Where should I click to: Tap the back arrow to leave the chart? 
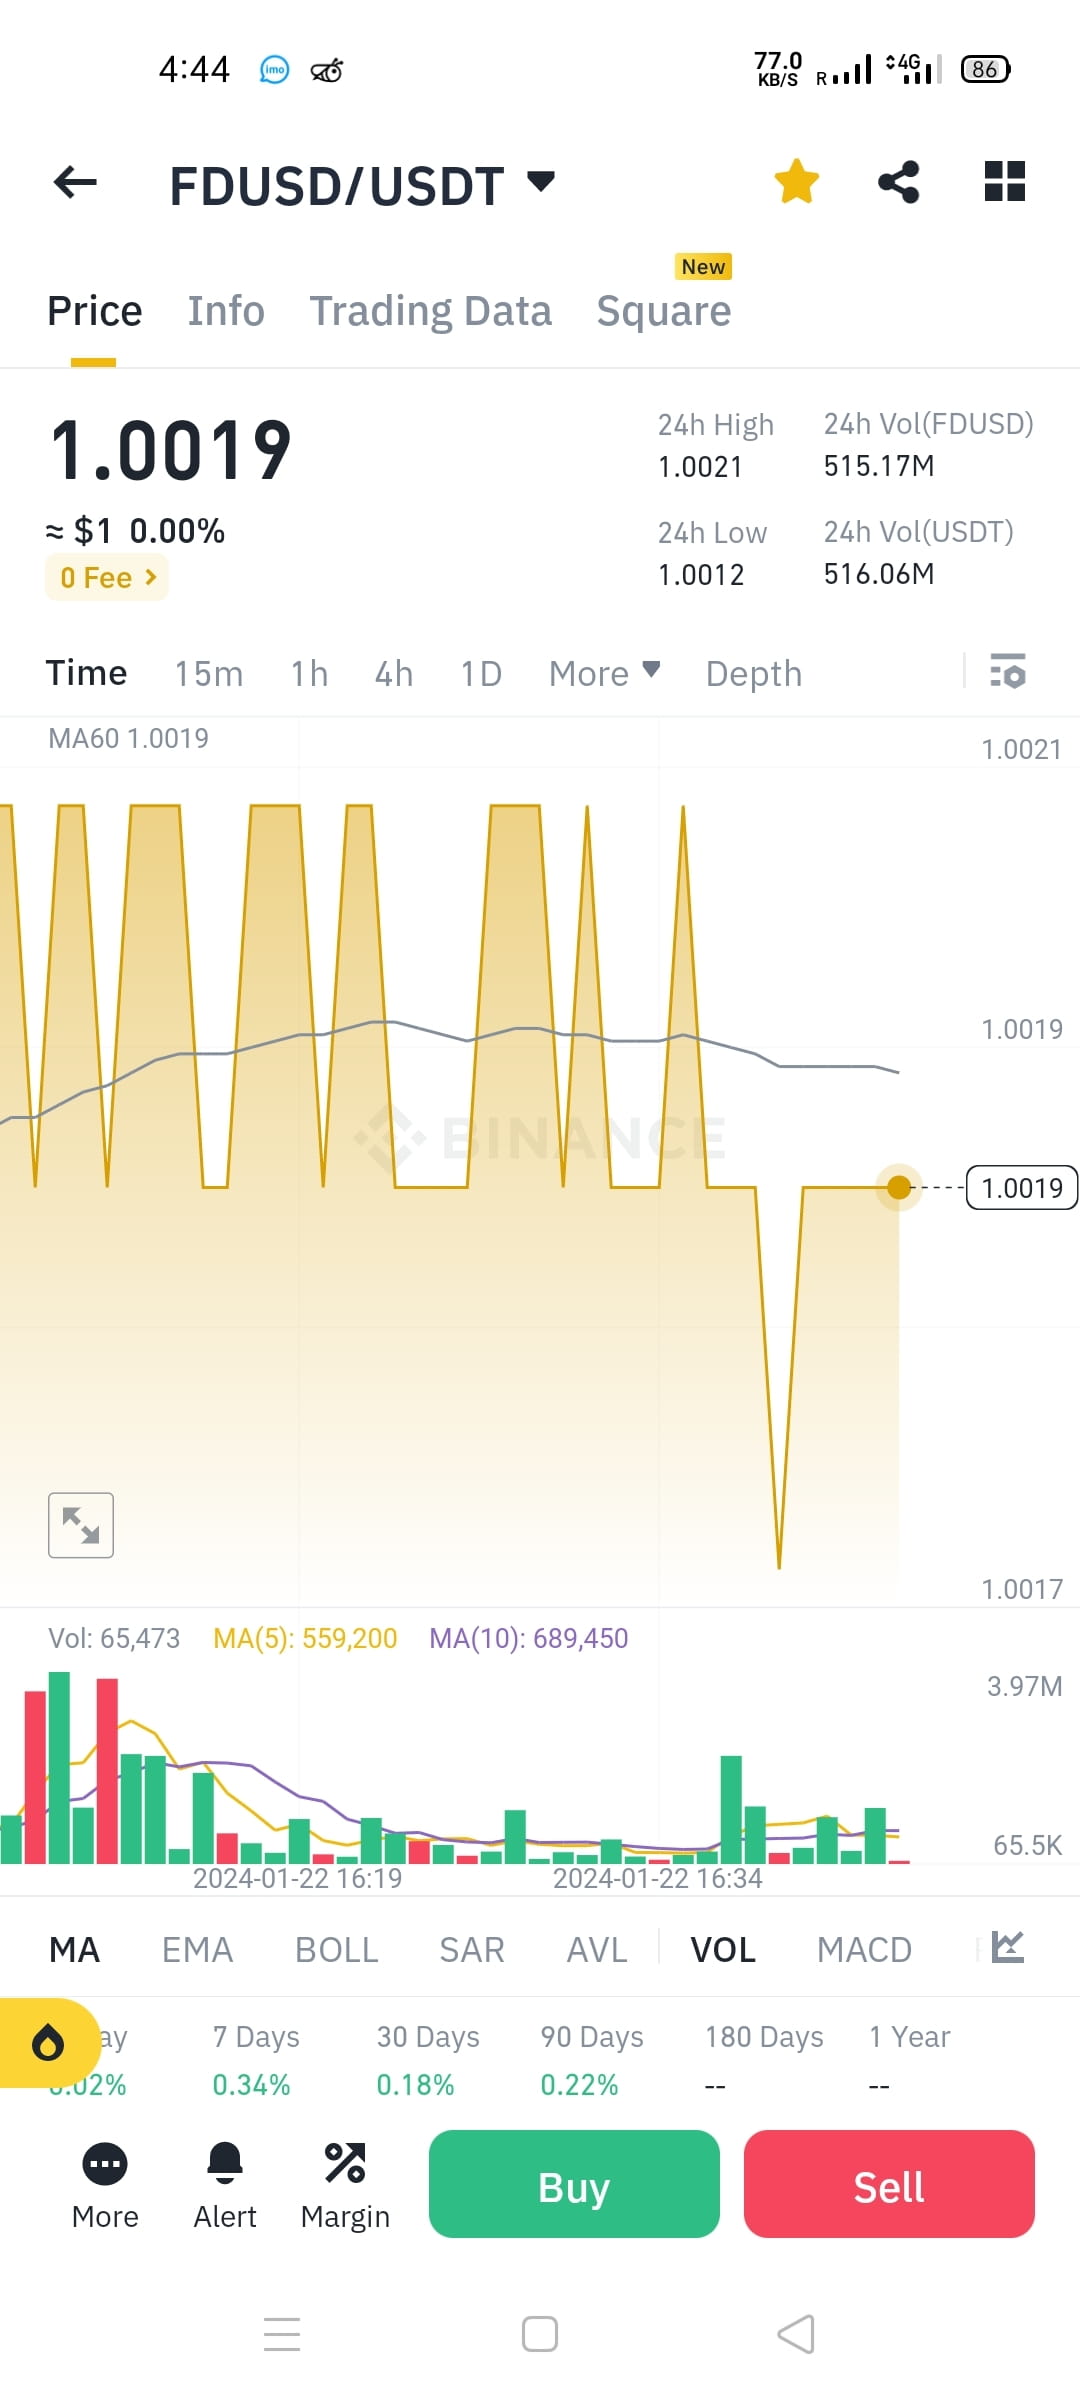[x=72, y=182]
